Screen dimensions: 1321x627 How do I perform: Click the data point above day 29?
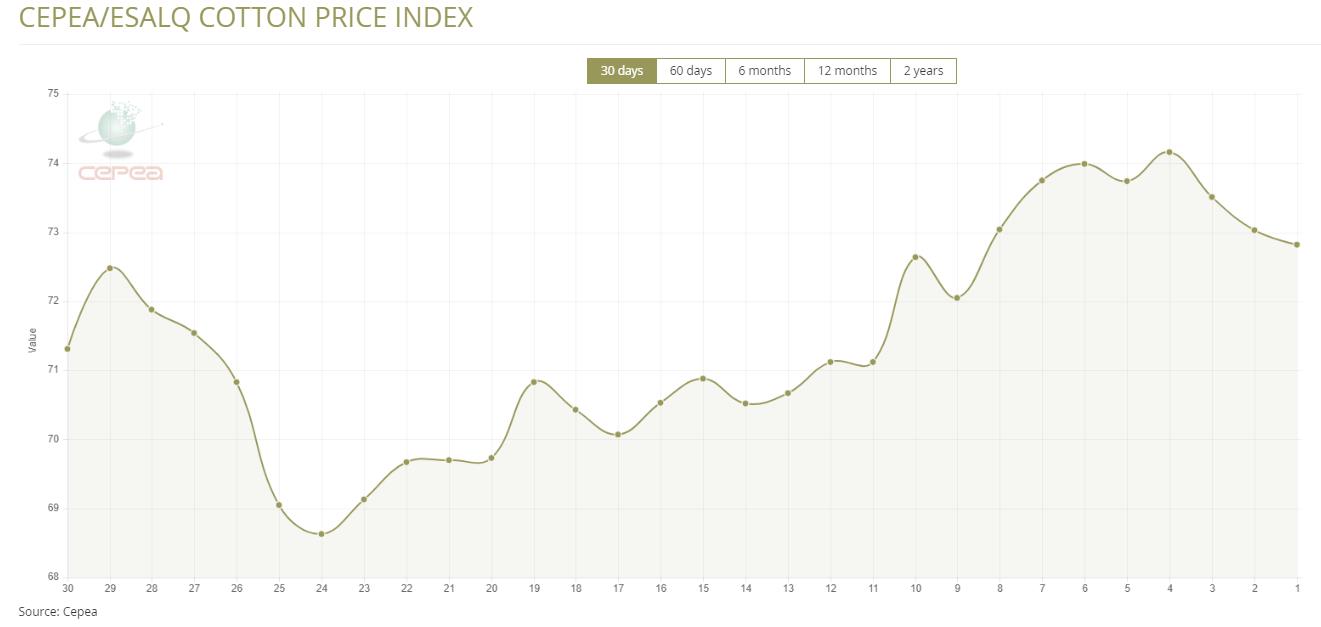click(x=110, y=268)
